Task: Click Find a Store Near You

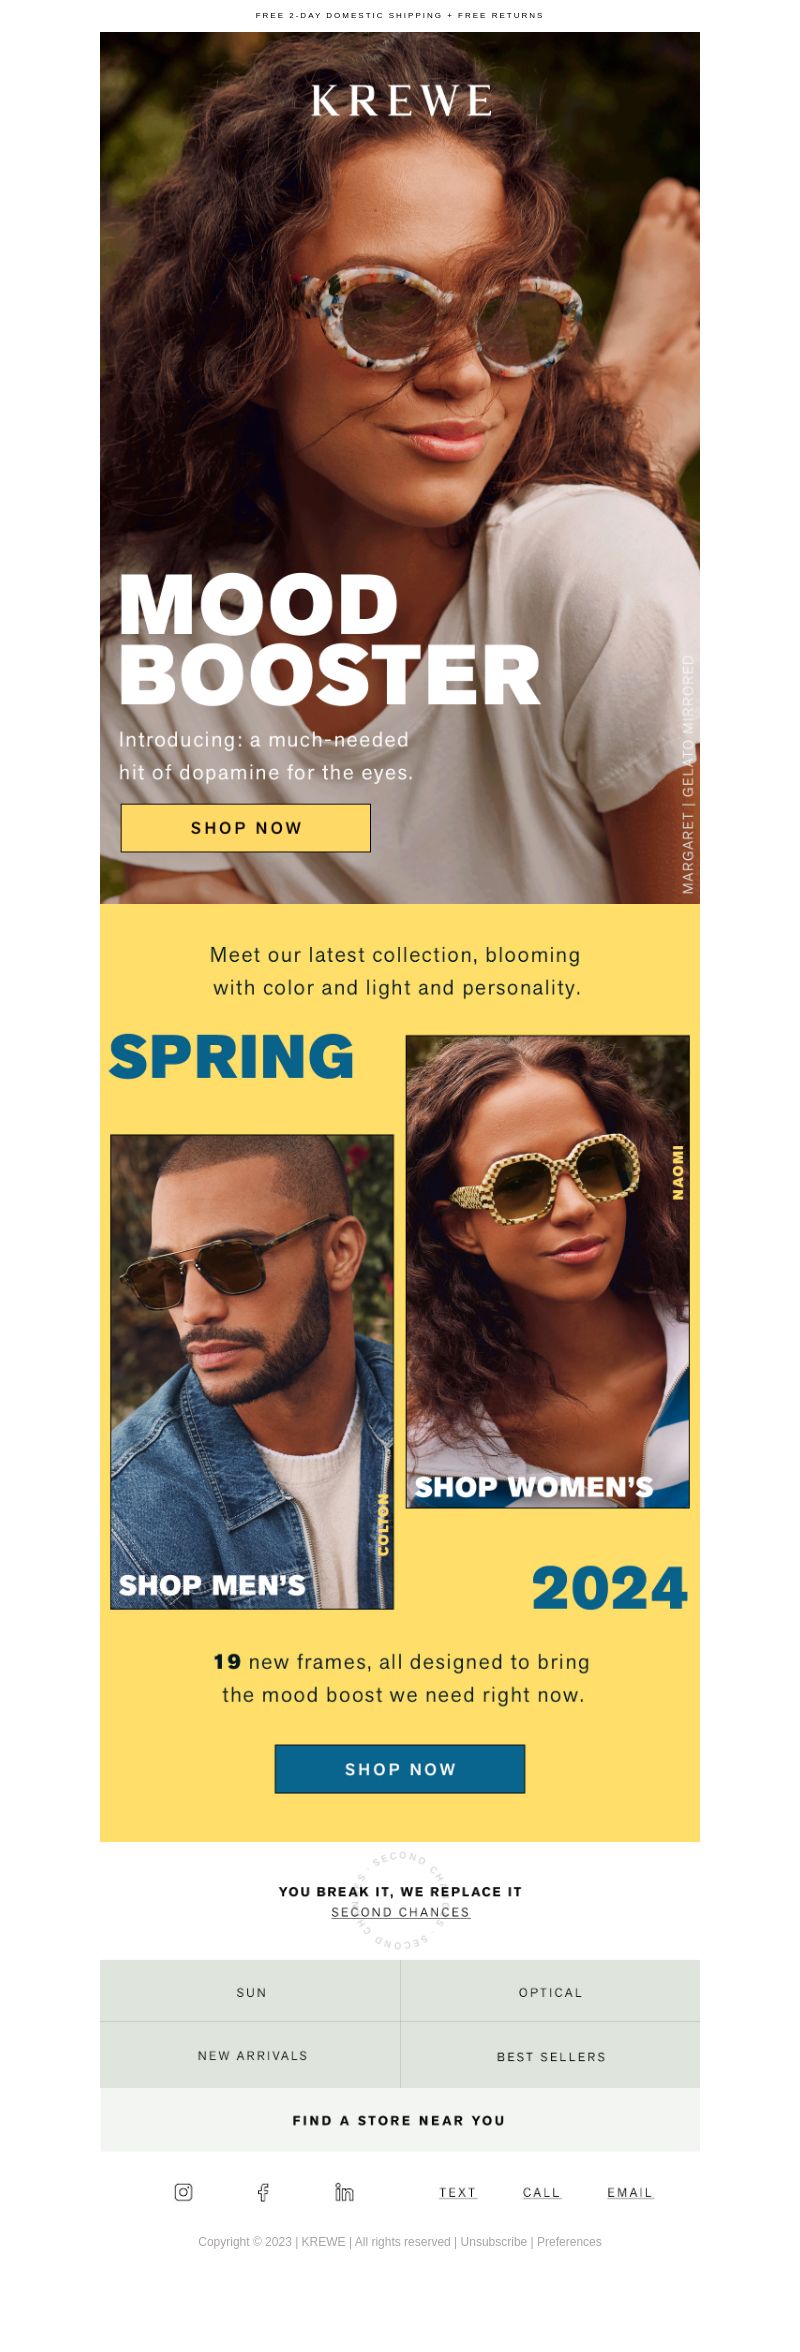Action: coord(400,2120)
